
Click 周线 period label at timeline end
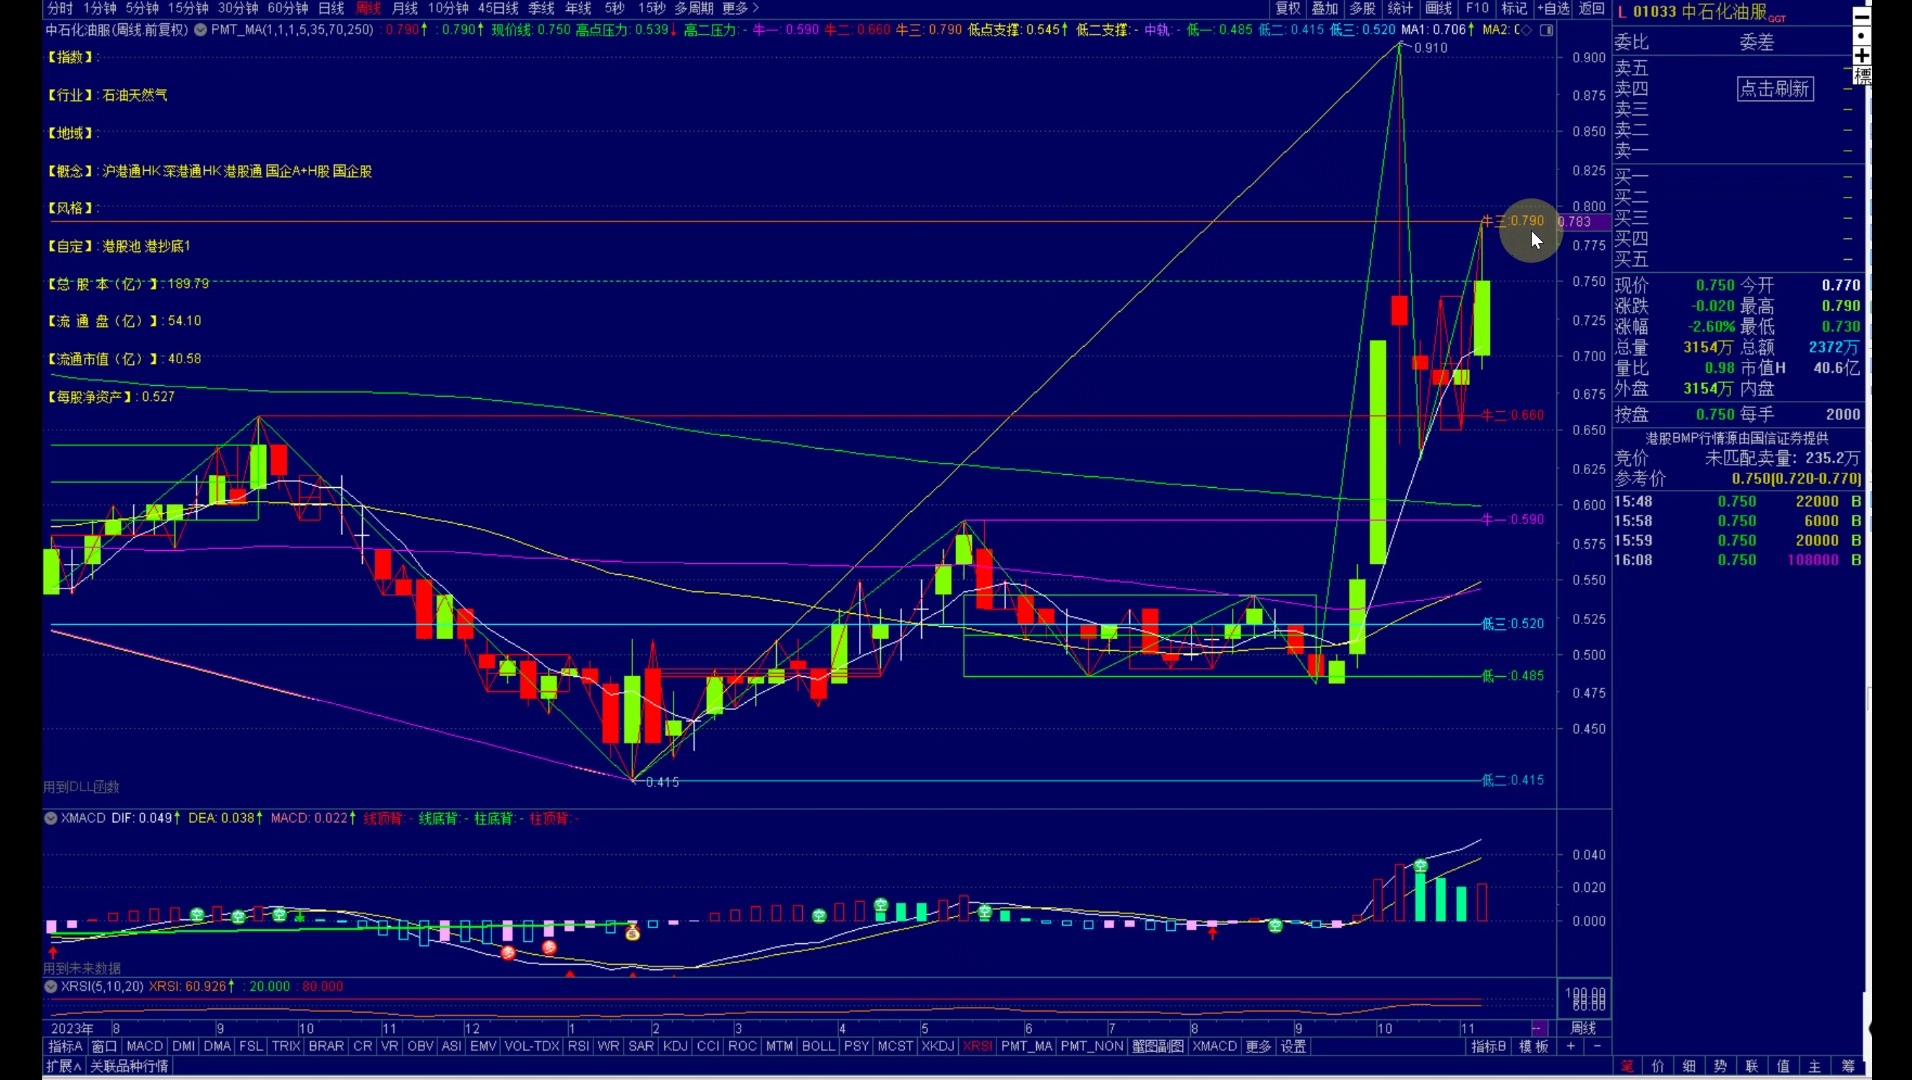1584,1028
